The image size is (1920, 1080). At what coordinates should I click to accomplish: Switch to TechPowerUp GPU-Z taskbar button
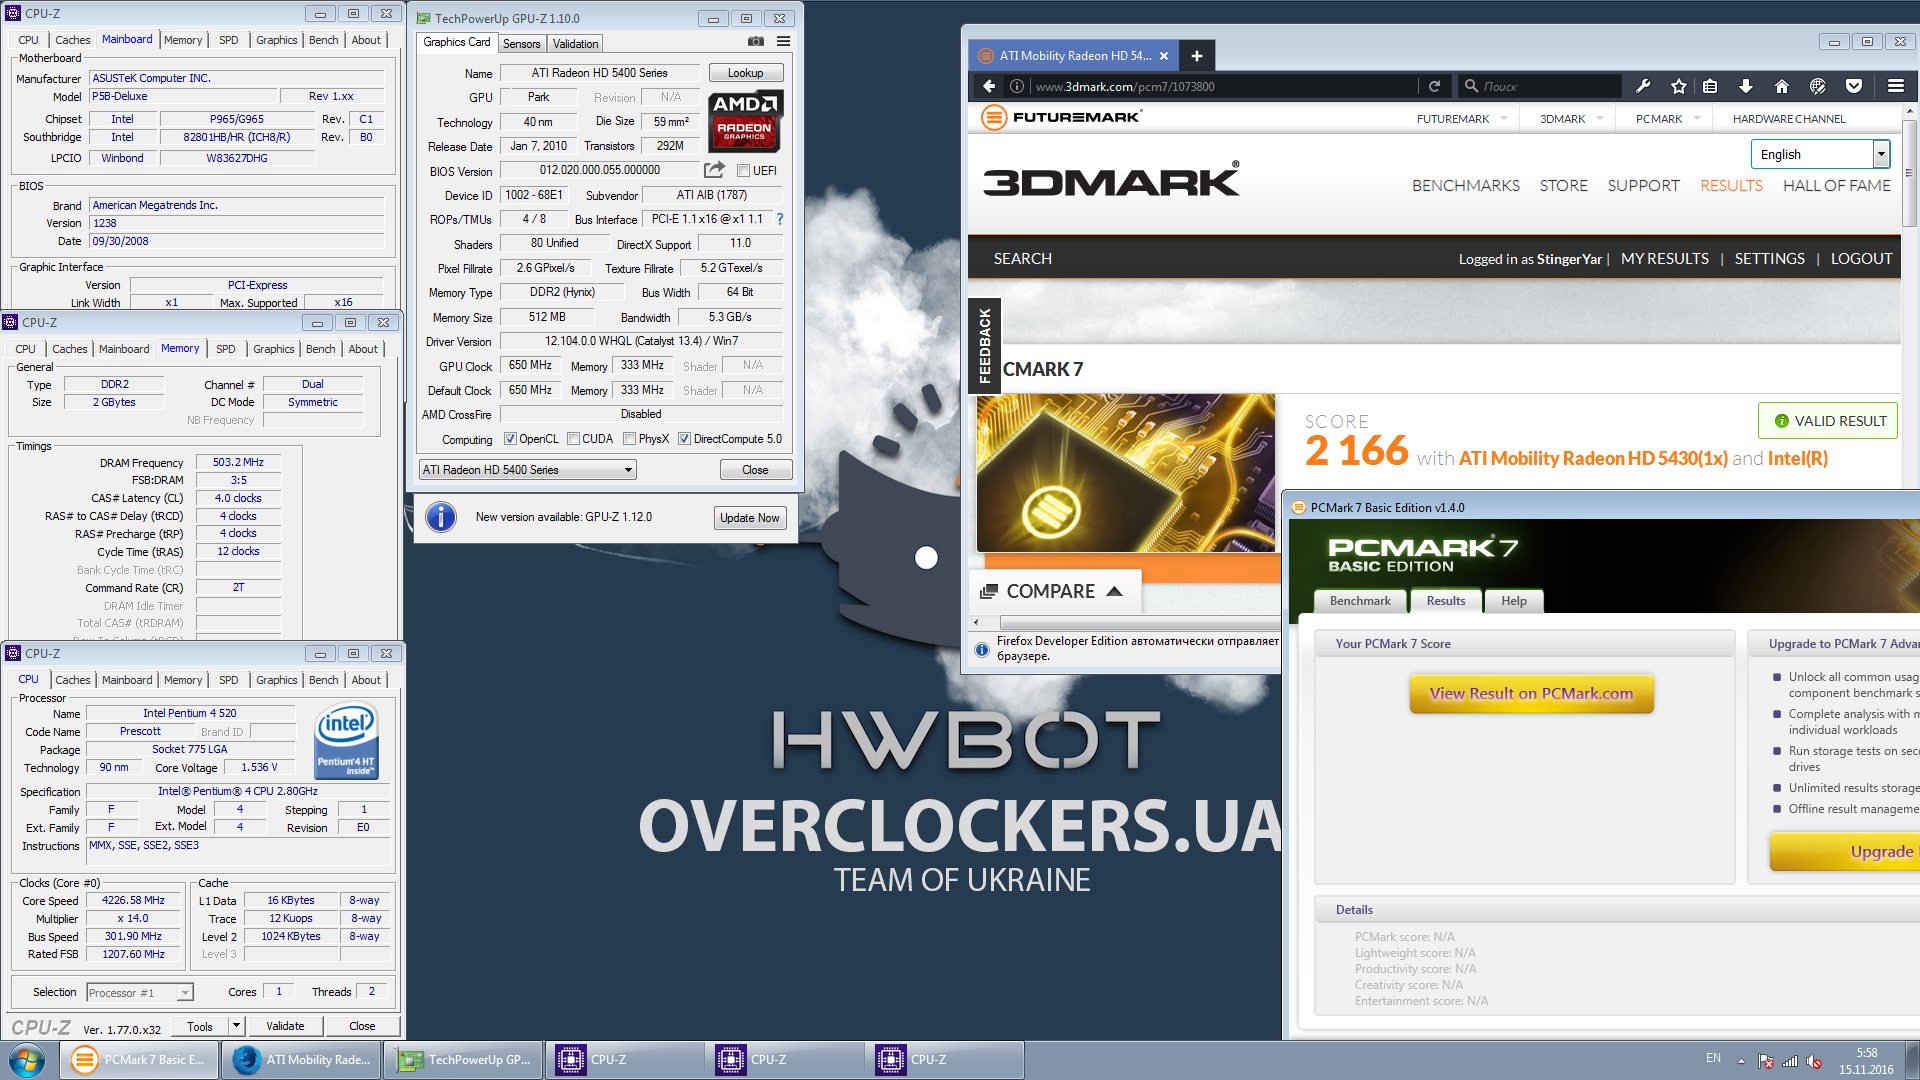(463, 1060)
